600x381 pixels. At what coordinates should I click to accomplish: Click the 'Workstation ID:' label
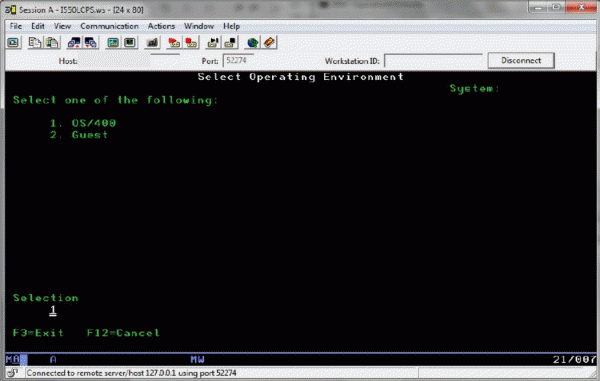coord(352,61)
